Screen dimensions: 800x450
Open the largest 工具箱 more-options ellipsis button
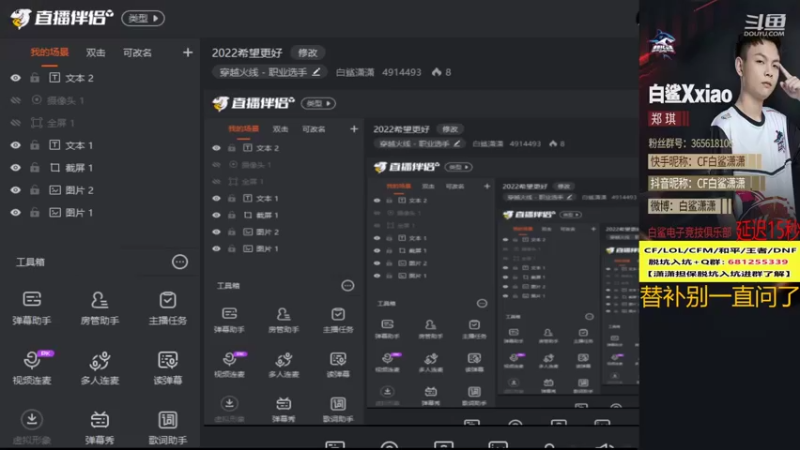(x=180, y=262)
